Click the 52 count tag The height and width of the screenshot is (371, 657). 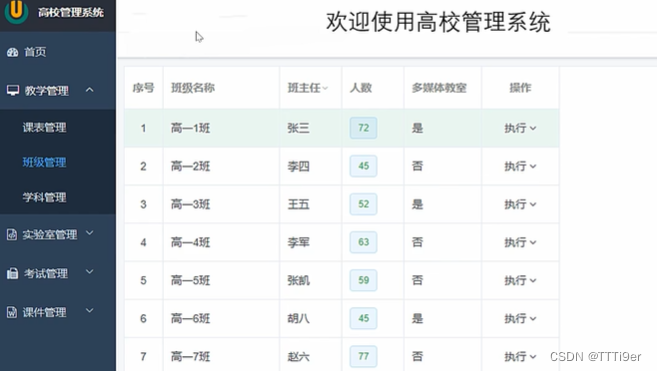click(363, 204)
